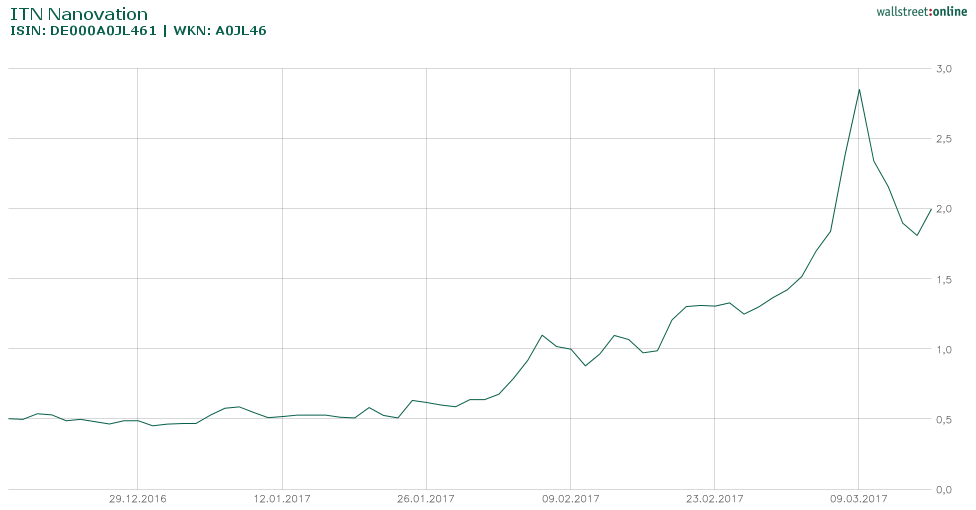Select the 09.03.2017 date label
Screen dimensions: 976x510
point(859,498)
